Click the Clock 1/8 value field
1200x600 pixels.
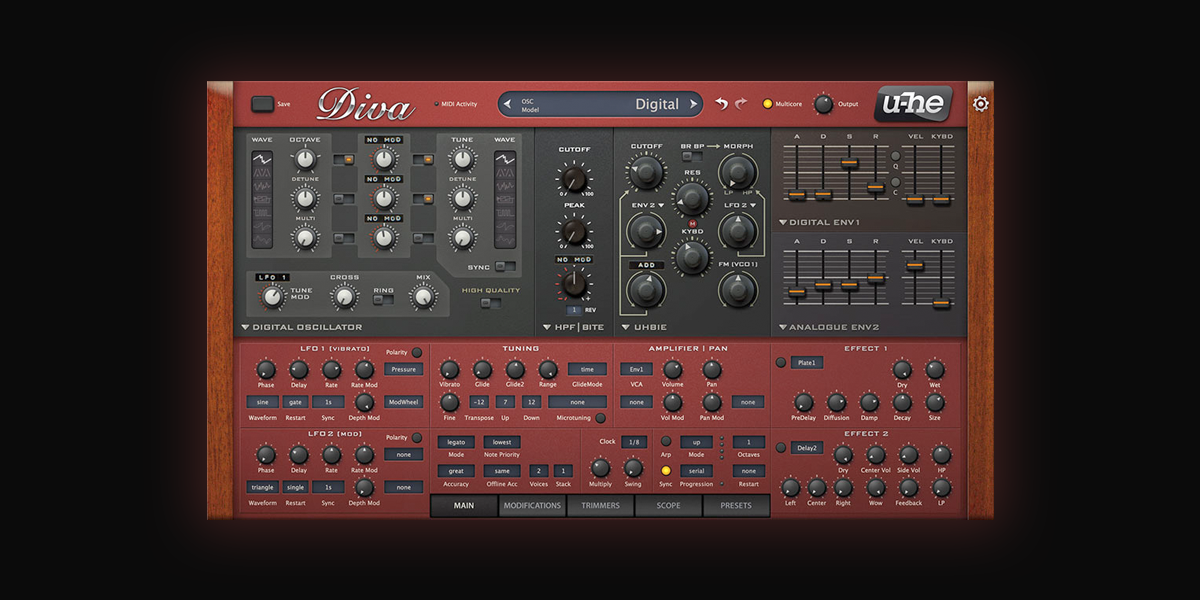[634, 442]
